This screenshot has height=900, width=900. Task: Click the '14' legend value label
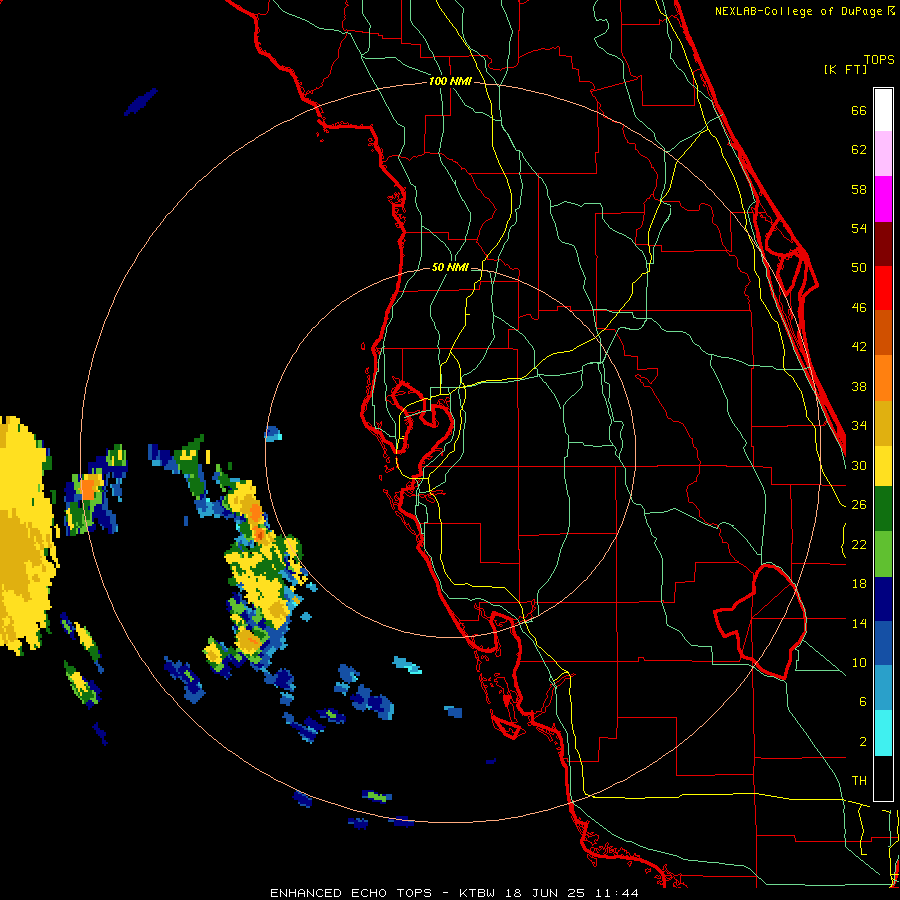[x=859, y=623]
